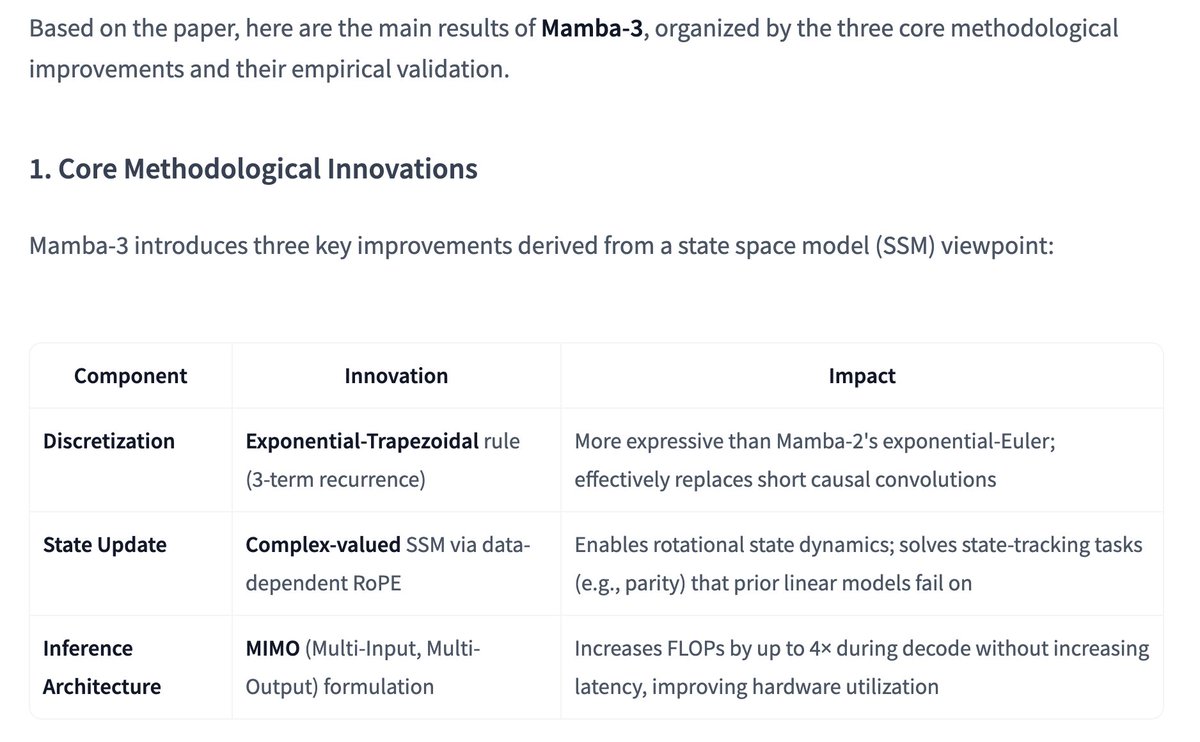This screenshot has width=1200, height=742.
Task: Click the bold Exponential-Trapezoidal term
Action: pyautogui.click(x=362, y=441)
